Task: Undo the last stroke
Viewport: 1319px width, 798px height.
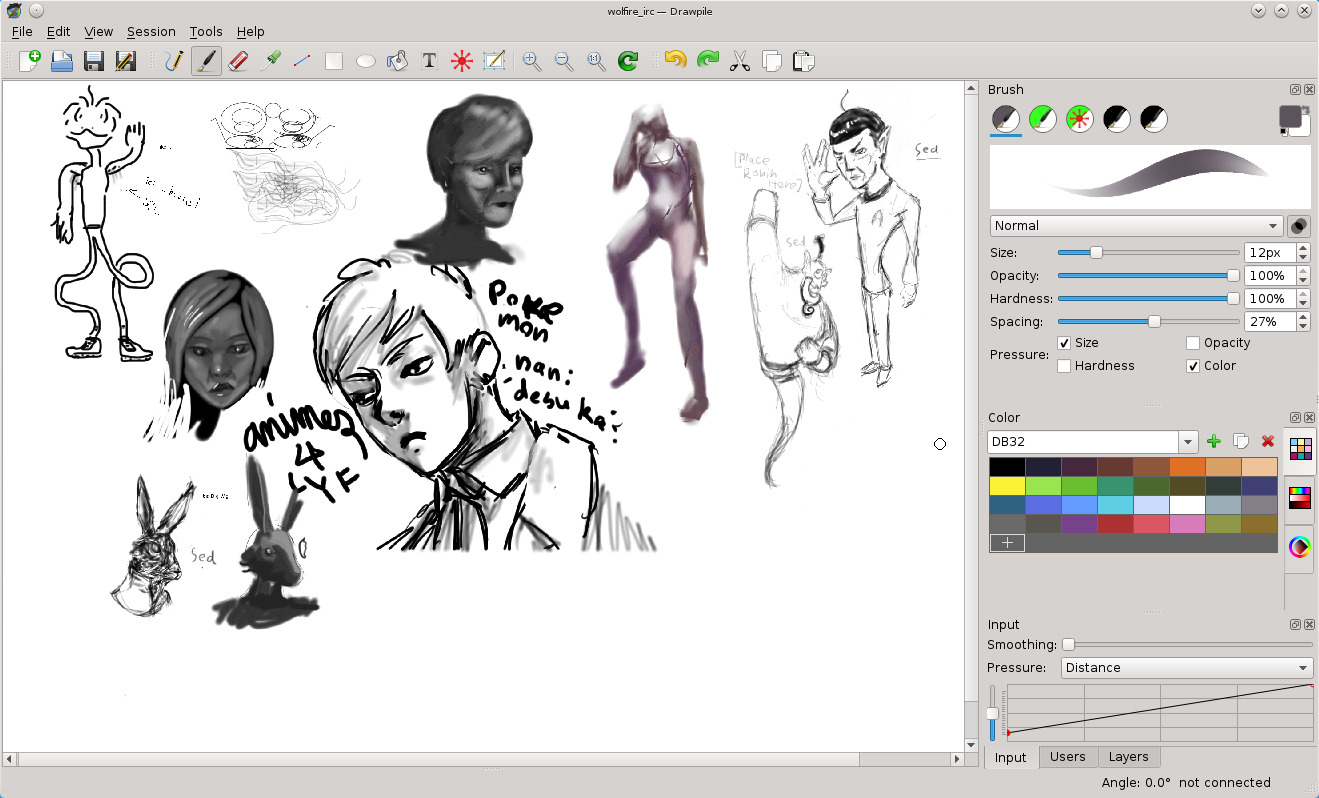Action: pos(673,61)
